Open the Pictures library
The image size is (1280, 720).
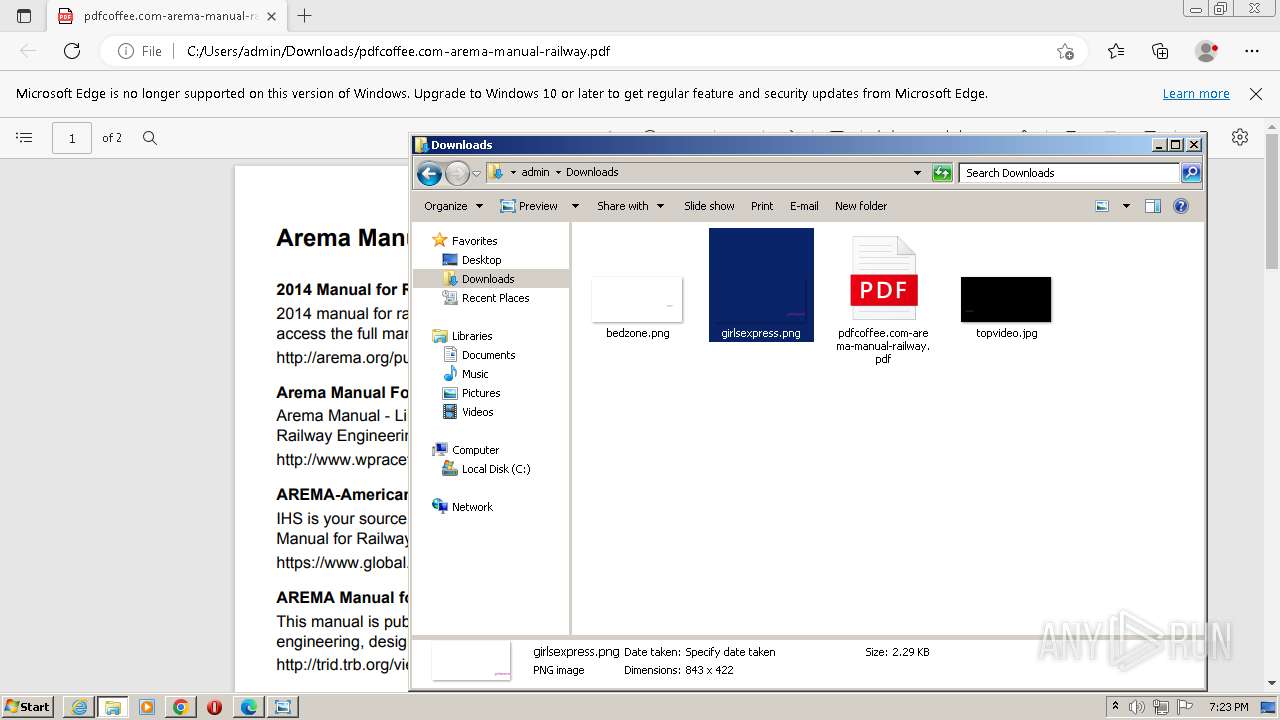(x=481, y=393)
